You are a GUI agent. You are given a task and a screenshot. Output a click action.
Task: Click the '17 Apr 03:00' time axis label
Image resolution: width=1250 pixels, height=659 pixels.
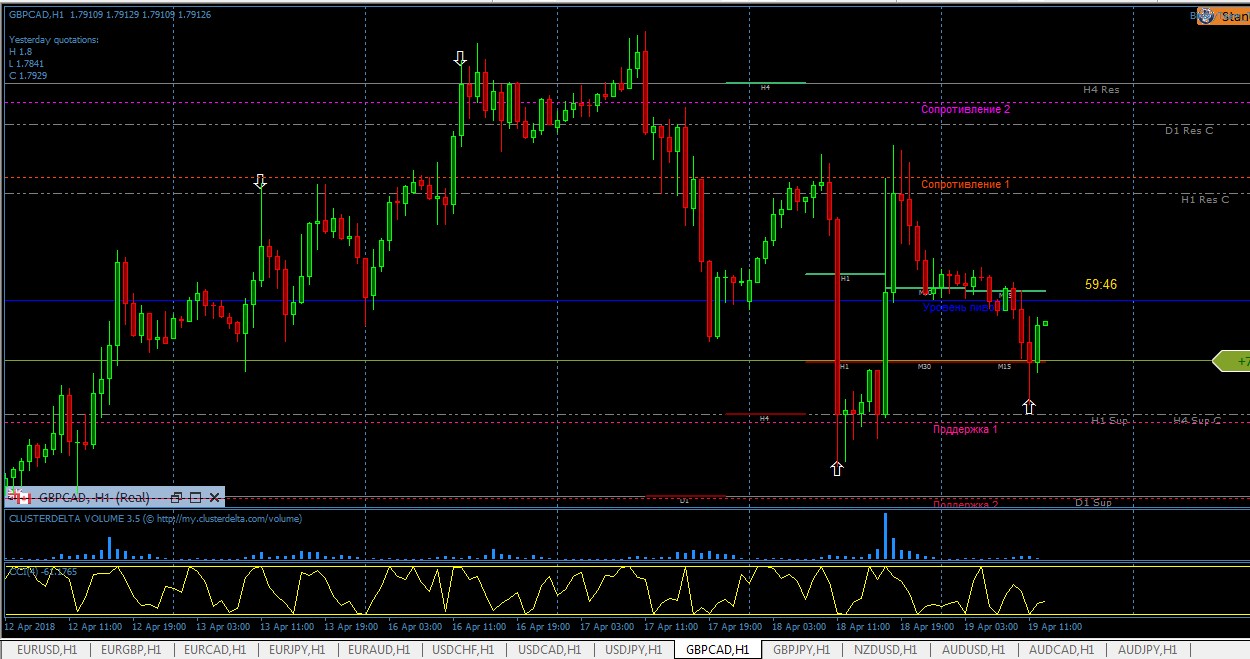607,627
